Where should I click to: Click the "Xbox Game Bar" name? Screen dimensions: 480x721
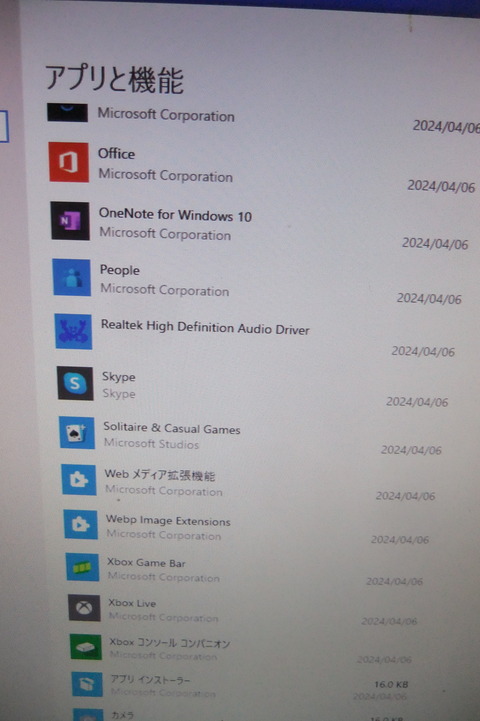146,562
